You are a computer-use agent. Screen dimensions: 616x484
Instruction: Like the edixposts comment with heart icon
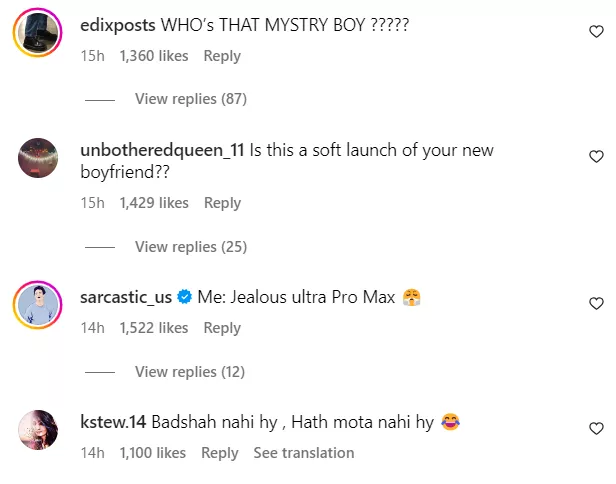pos(596,31)
